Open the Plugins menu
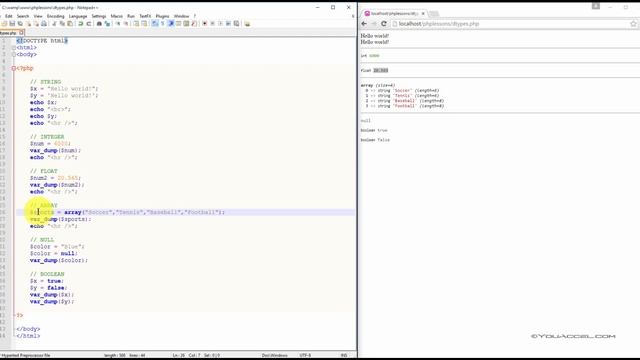640x360 pixels. coord(162,16)
